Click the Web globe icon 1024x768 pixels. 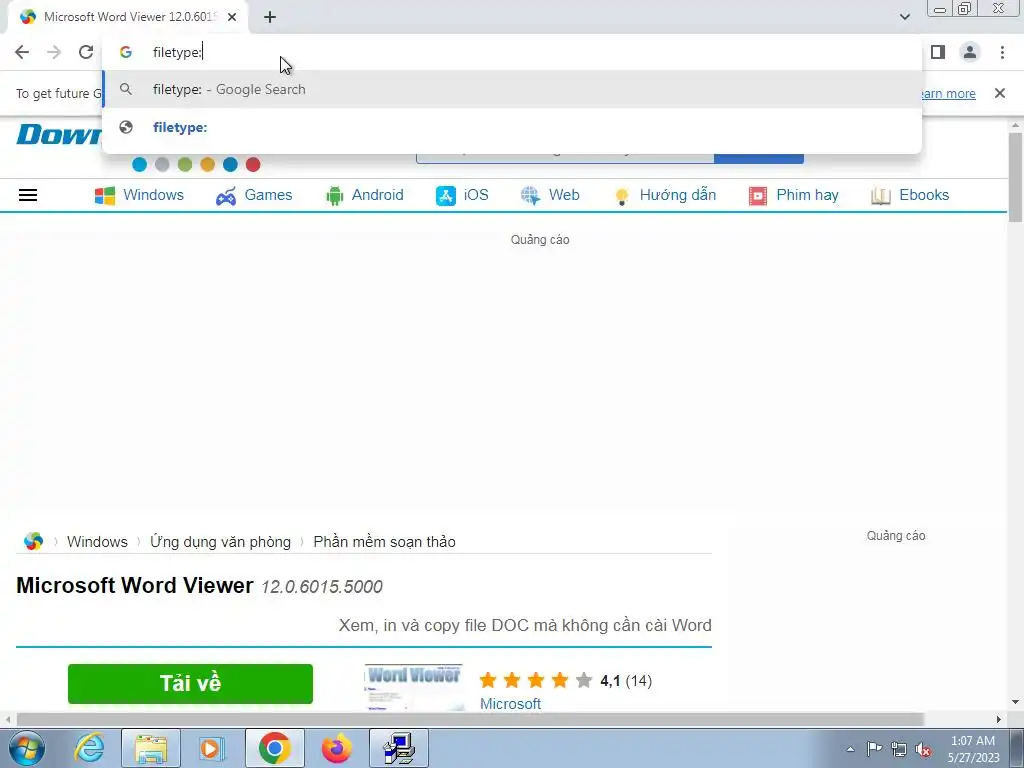point(530,196)
